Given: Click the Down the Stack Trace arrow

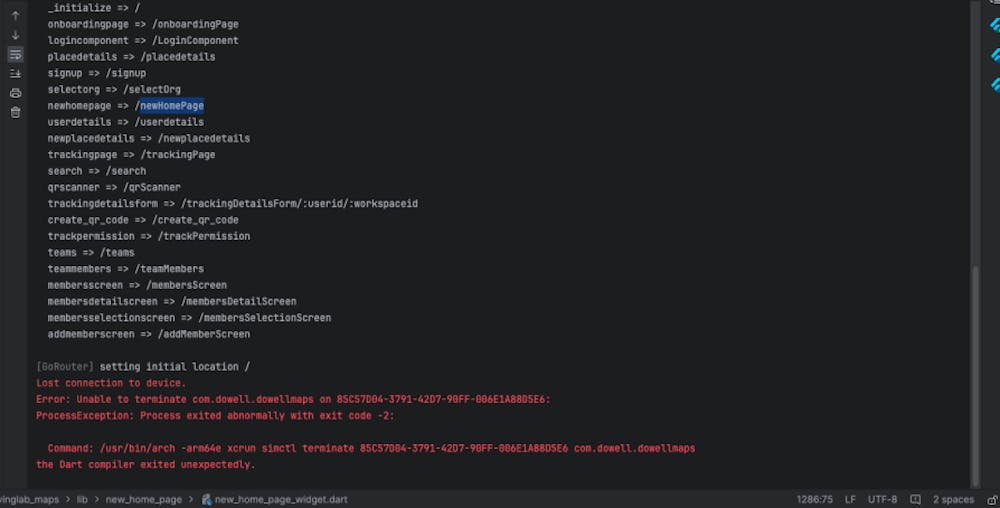Looking at the screenshot, I should (15, 35).
